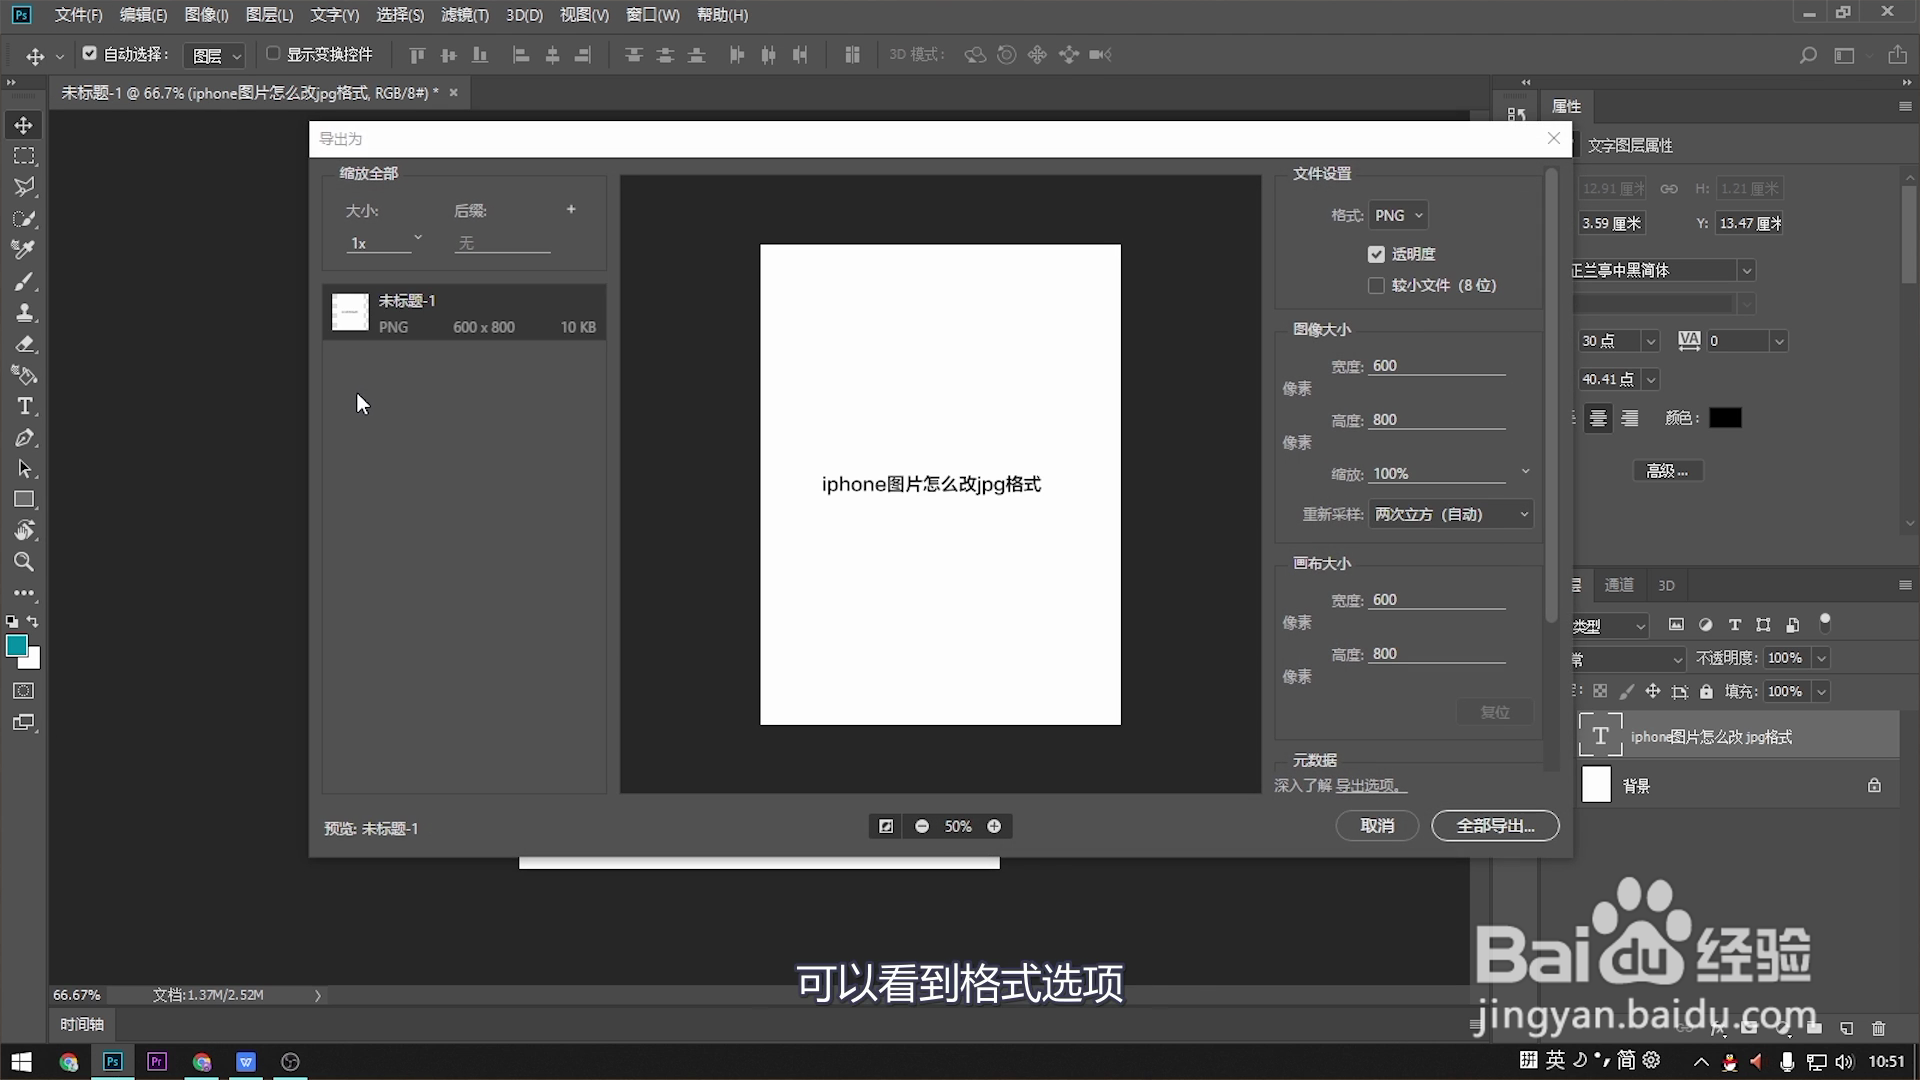Select the Horizontal Type tool

(25, 406)
